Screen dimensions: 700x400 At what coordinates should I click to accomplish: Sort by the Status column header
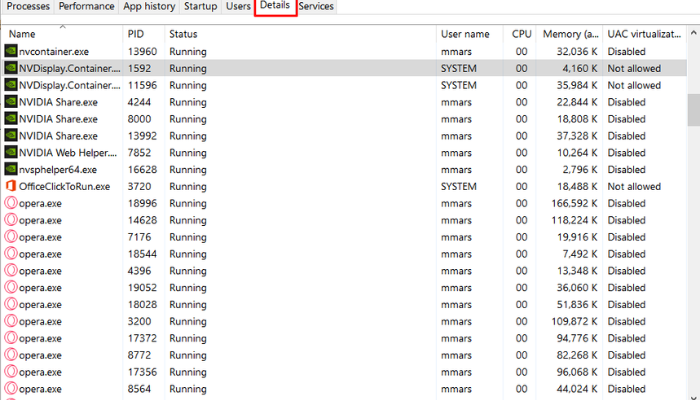click(x=300, y=34)
